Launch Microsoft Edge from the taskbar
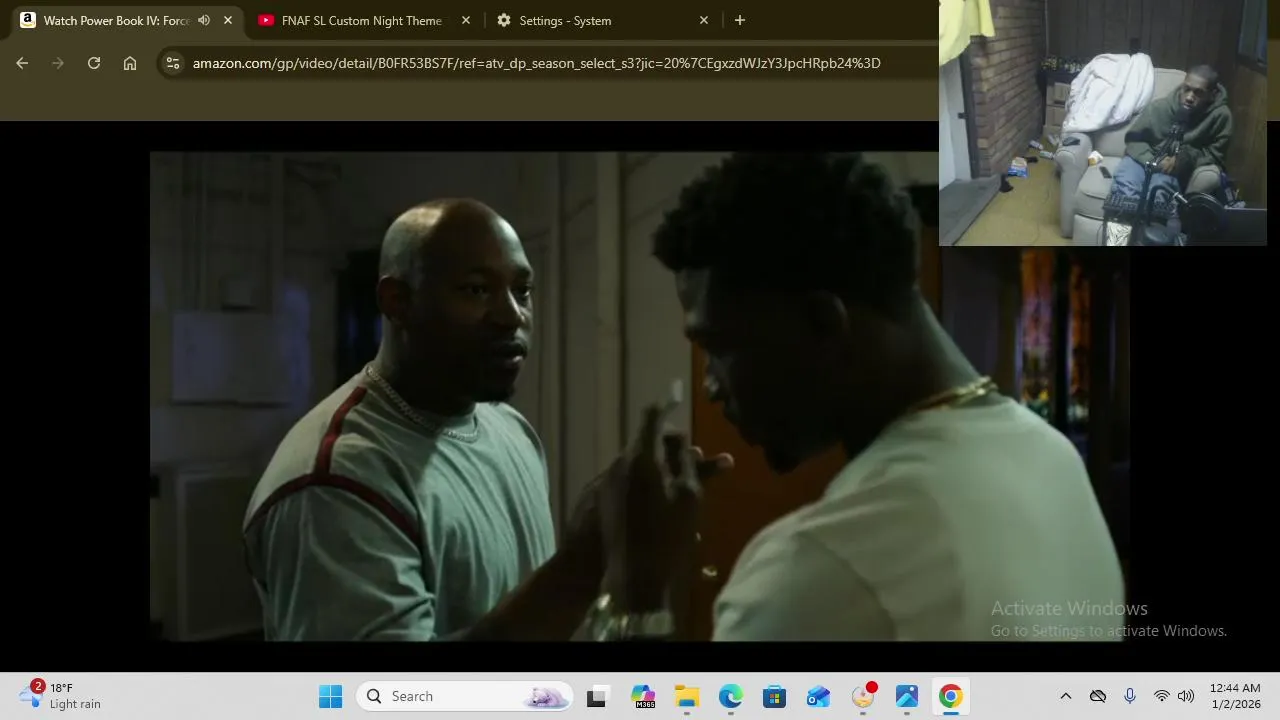The image size is (1280, 720). [x=730, y=696]
